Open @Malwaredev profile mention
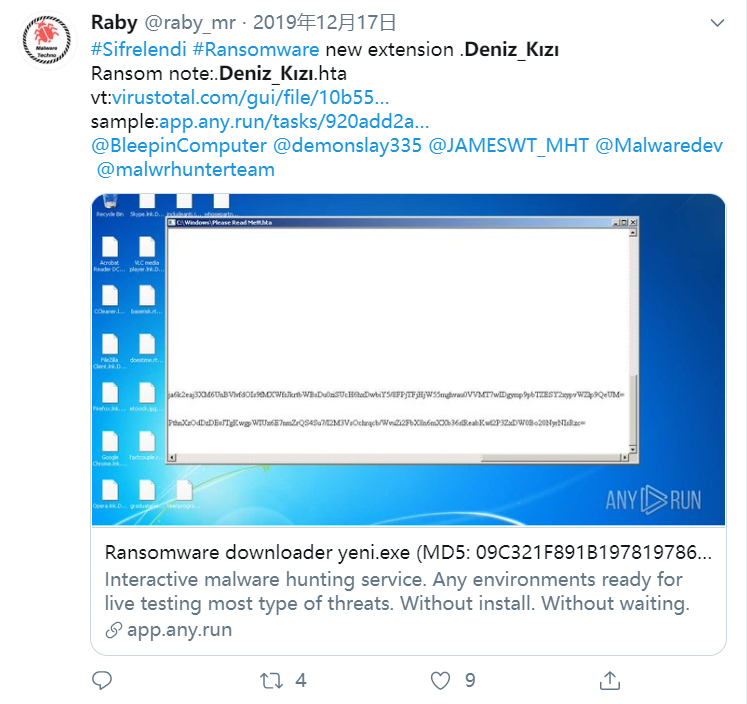The image size is (747, 704). pyautogui.click(x=659, y=146)
